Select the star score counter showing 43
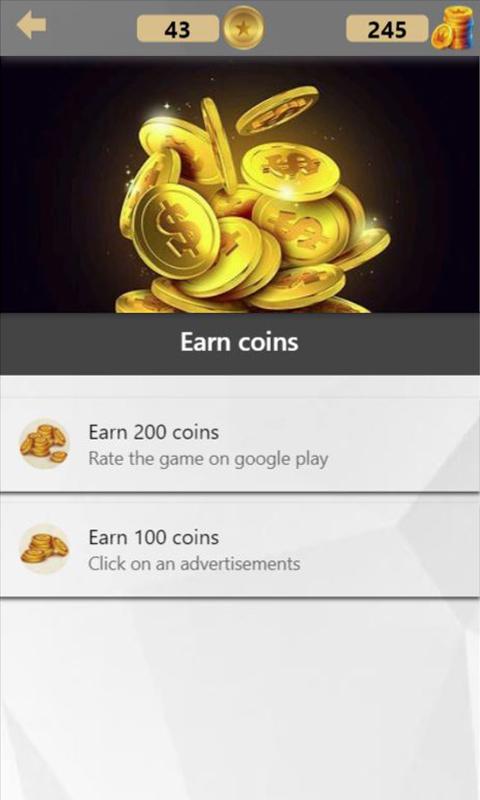 click(x=178, y=29)
